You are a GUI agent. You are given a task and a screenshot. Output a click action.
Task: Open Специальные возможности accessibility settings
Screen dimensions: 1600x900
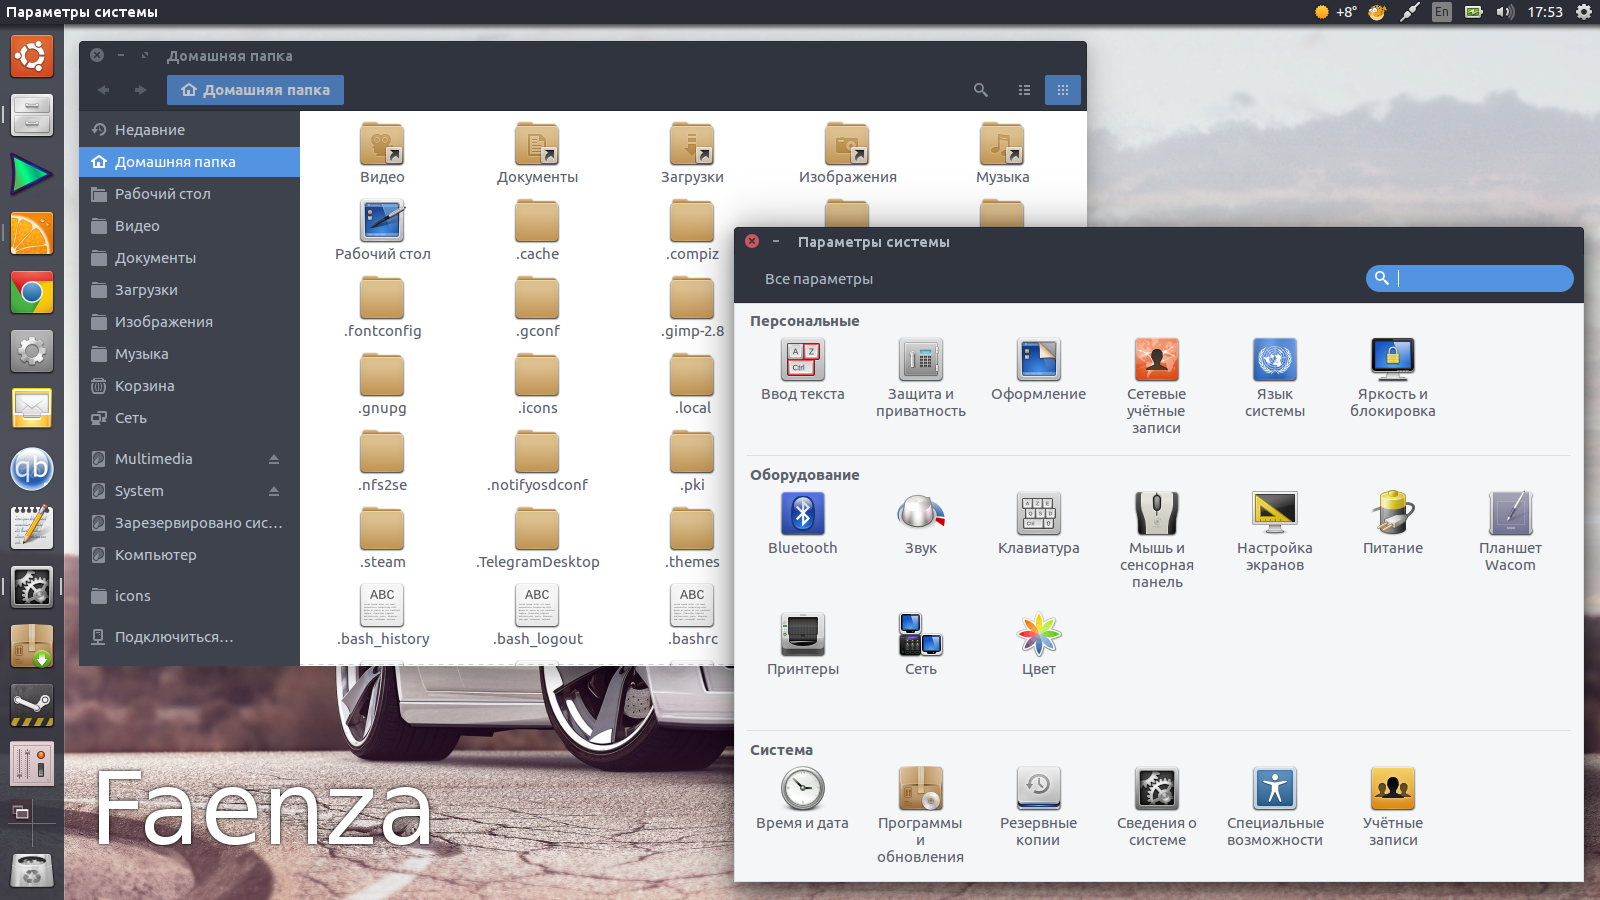(x=1274, y=789)
